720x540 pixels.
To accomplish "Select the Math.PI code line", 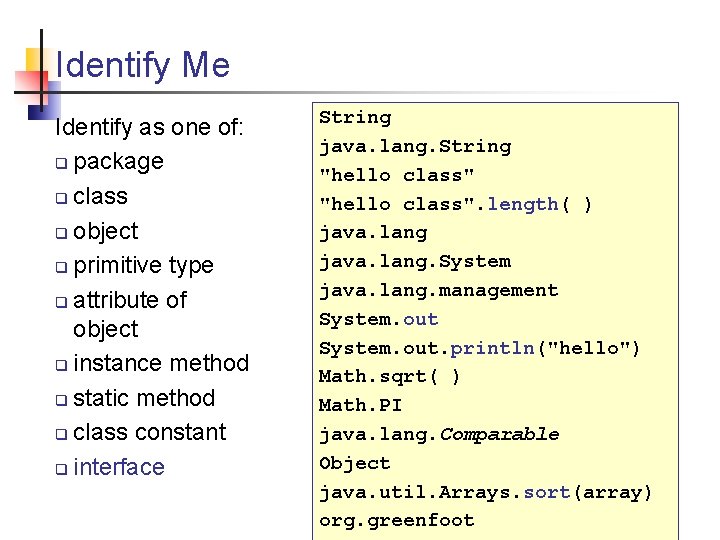I will pyautogui.click(x=360, y=405).
